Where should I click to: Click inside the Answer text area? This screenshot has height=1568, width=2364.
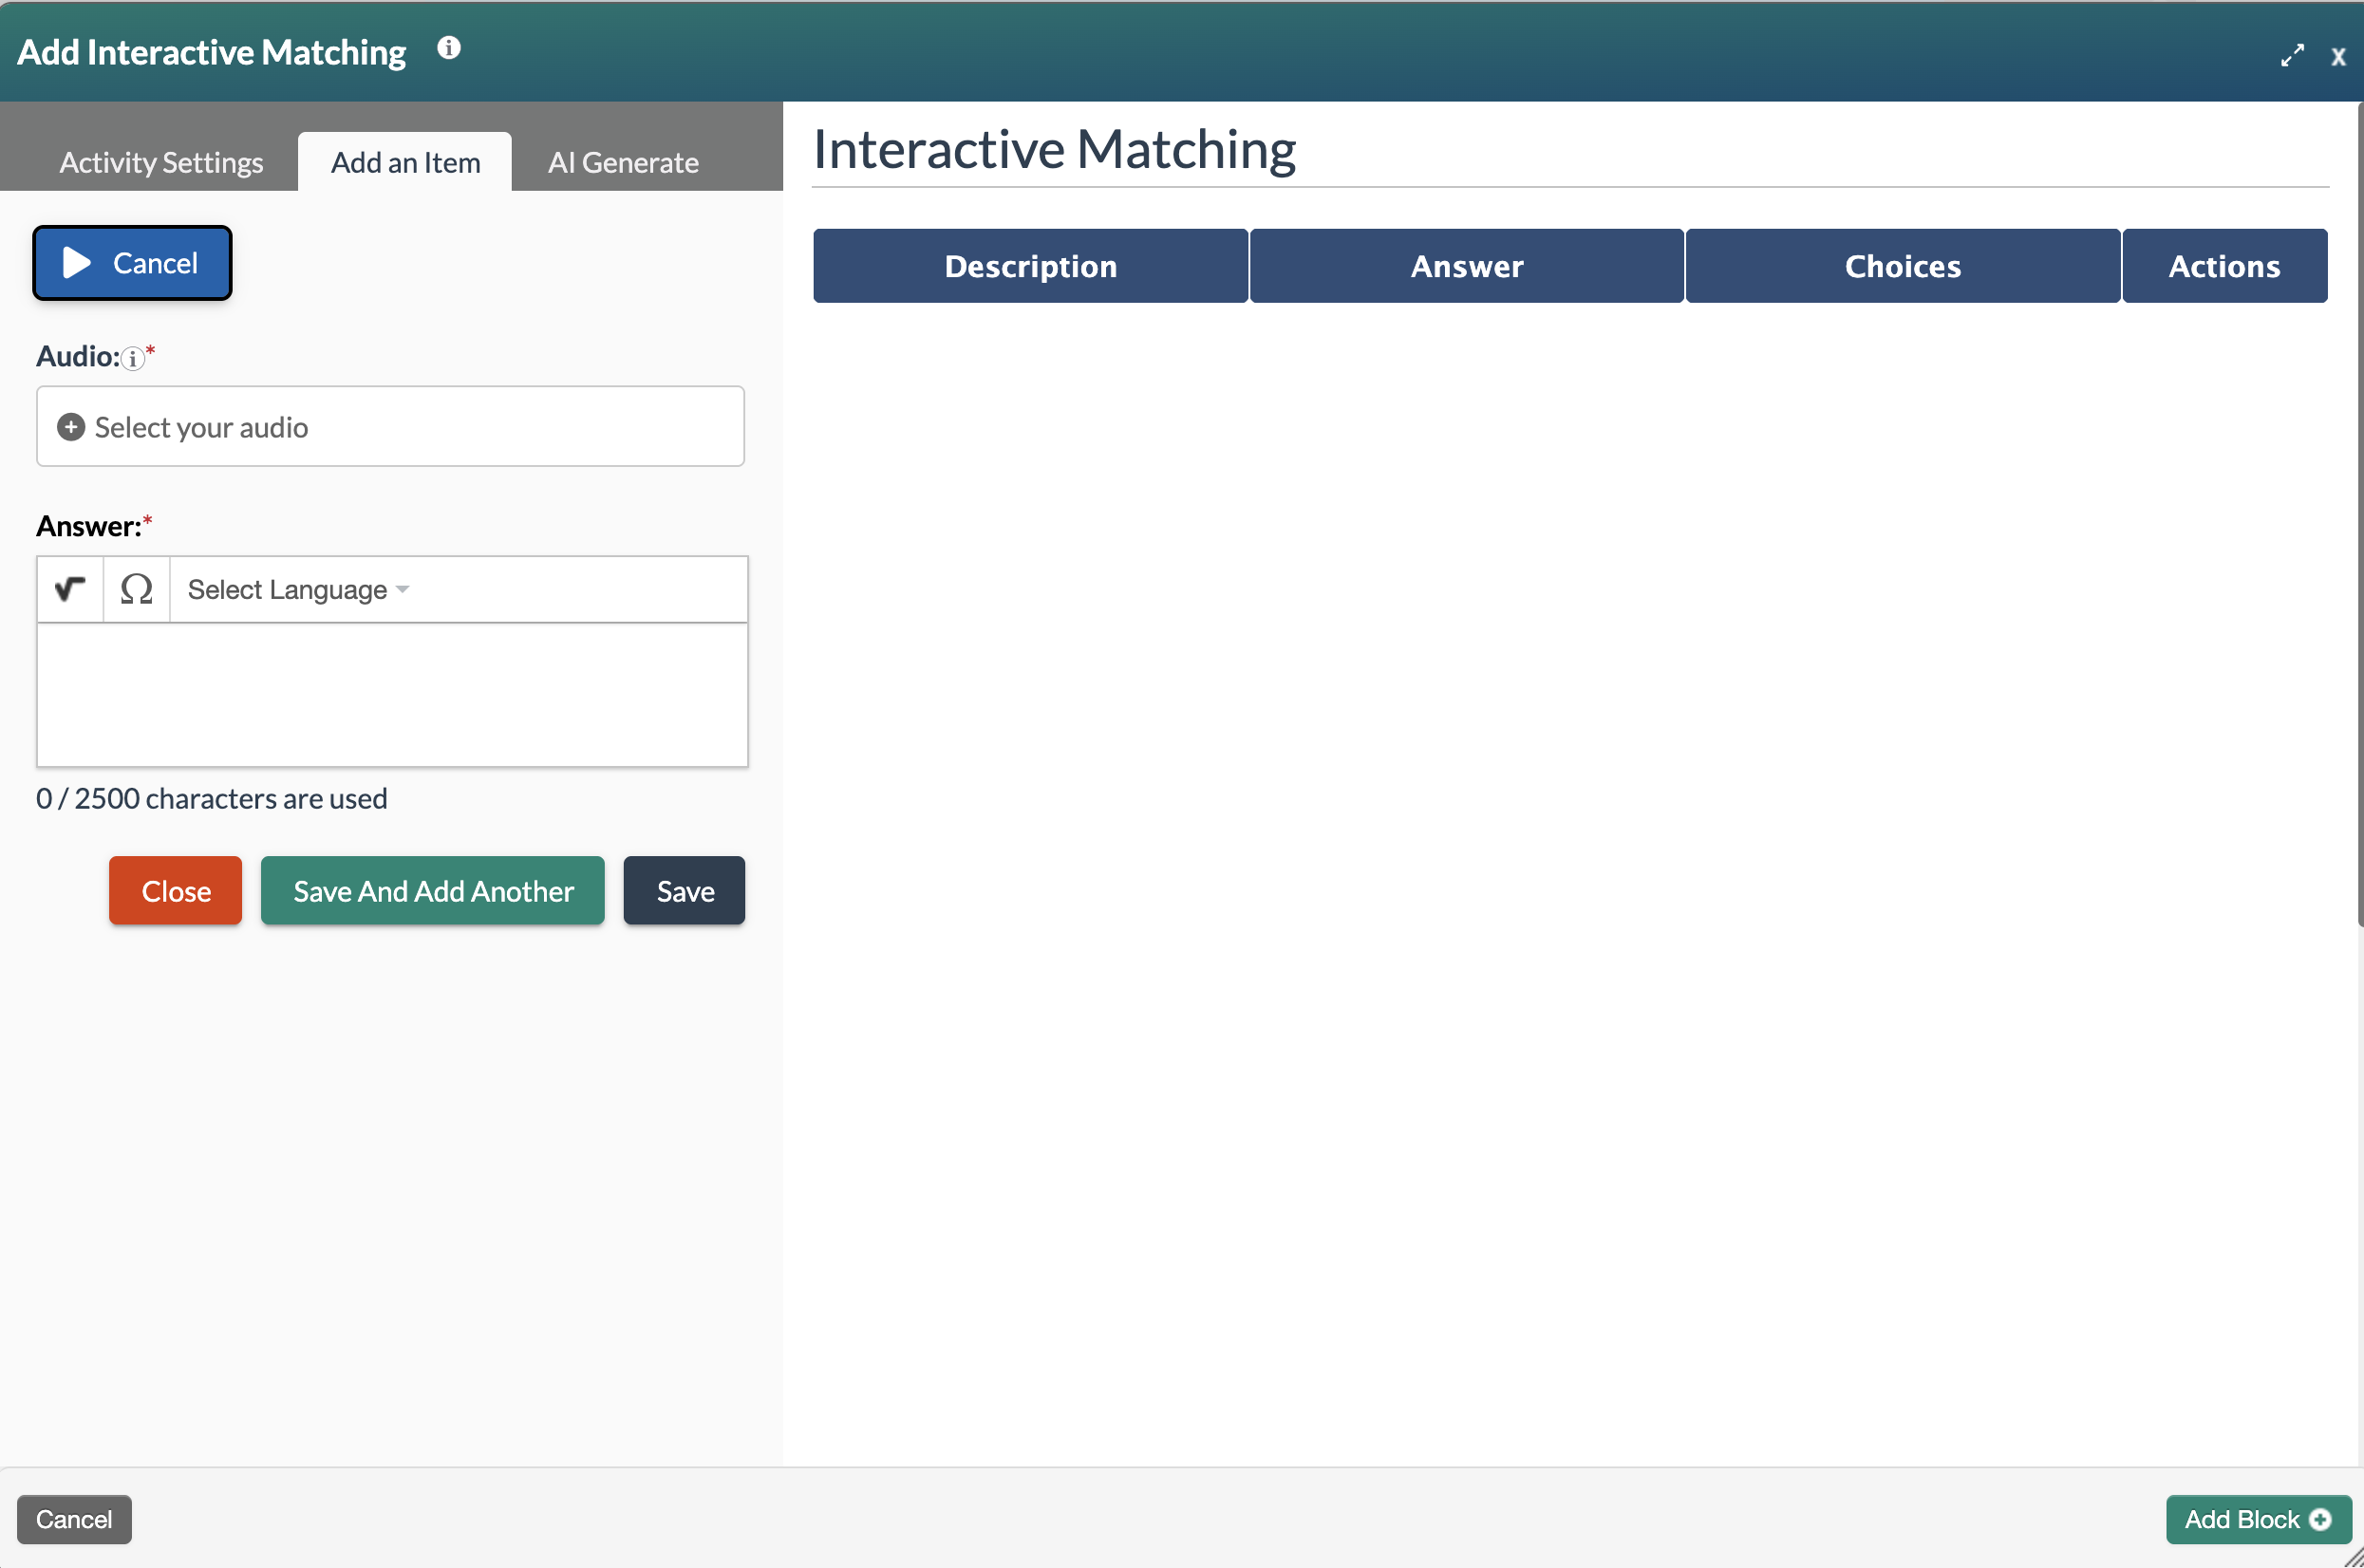coord(391,695)
